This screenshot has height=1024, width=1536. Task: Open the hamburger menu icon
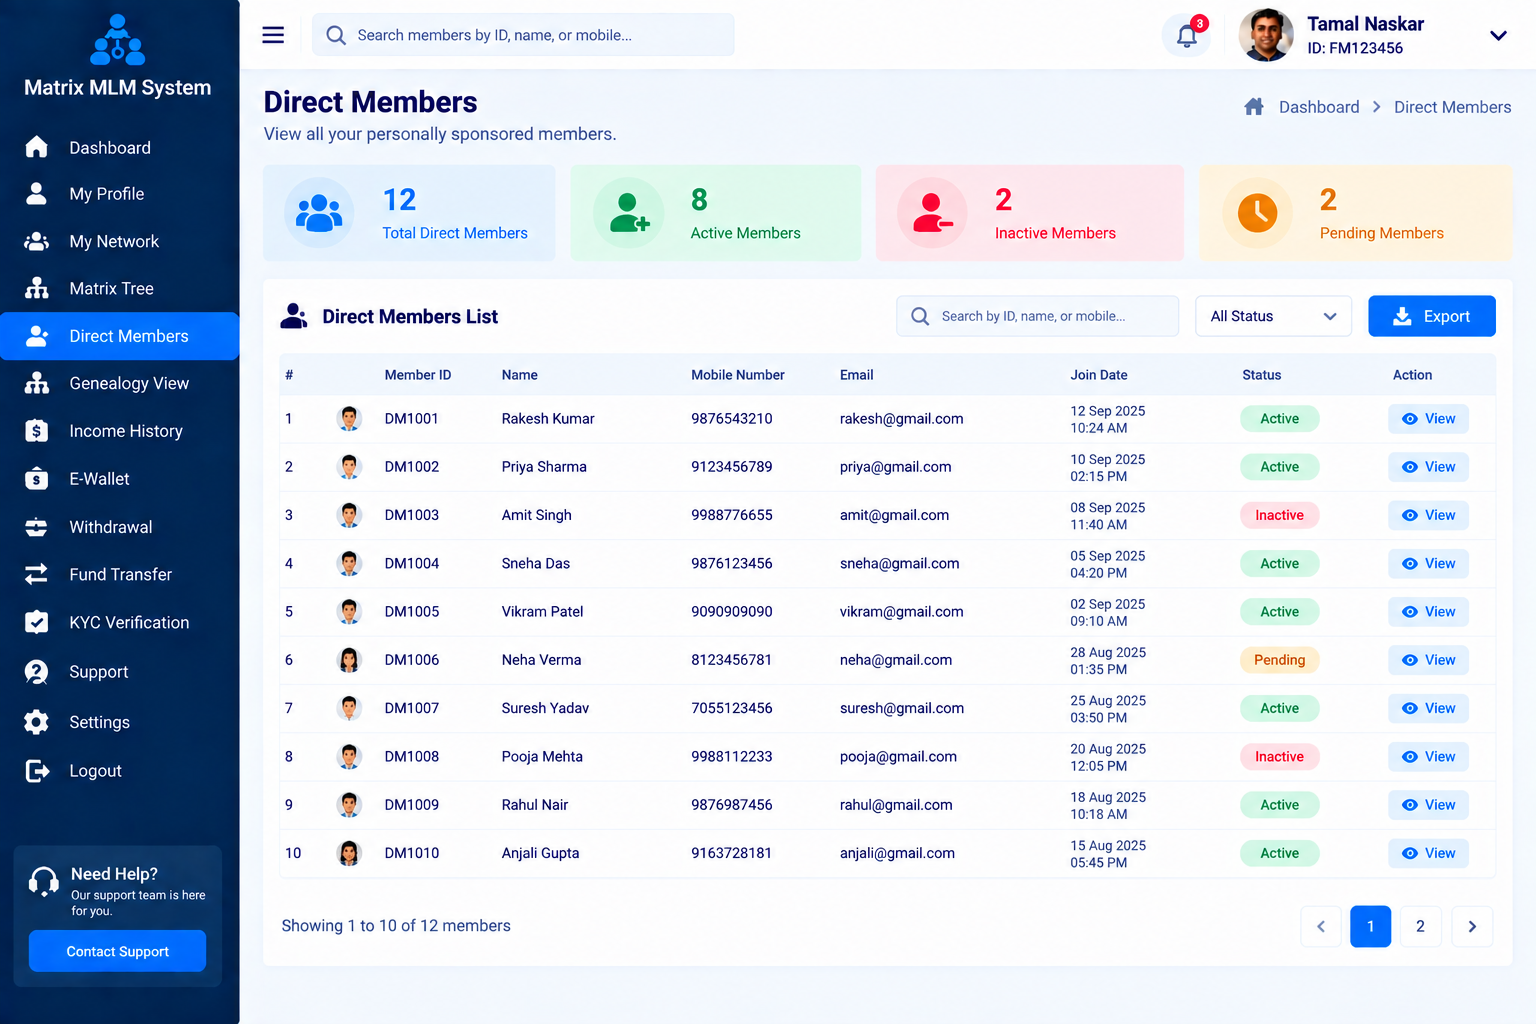[273, 35]
